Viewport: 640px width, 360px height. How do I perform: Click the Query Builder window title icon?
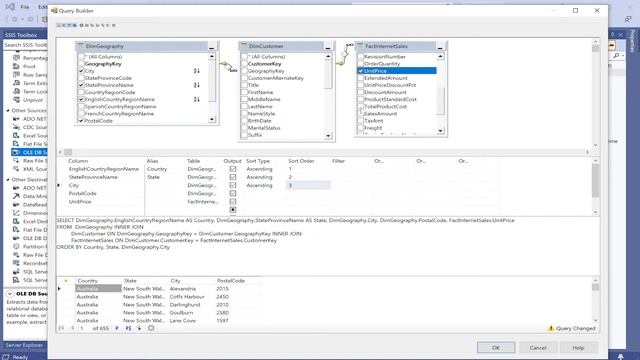point(54,11)
